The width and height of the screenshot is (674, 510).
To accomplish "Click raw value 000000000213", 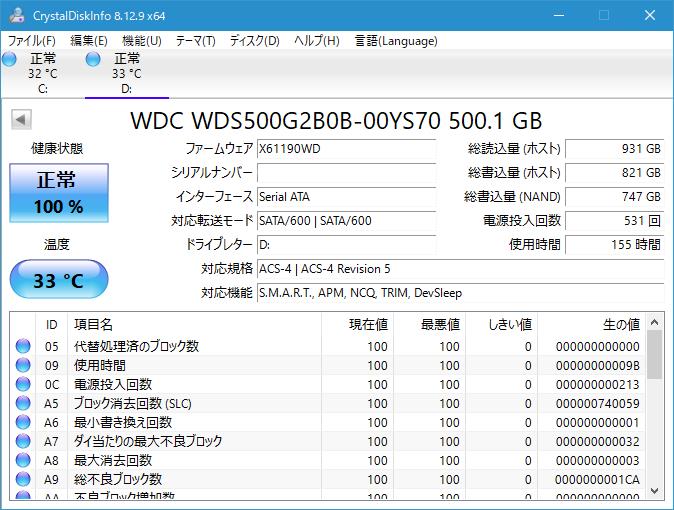I will click(x=597, y=384).
